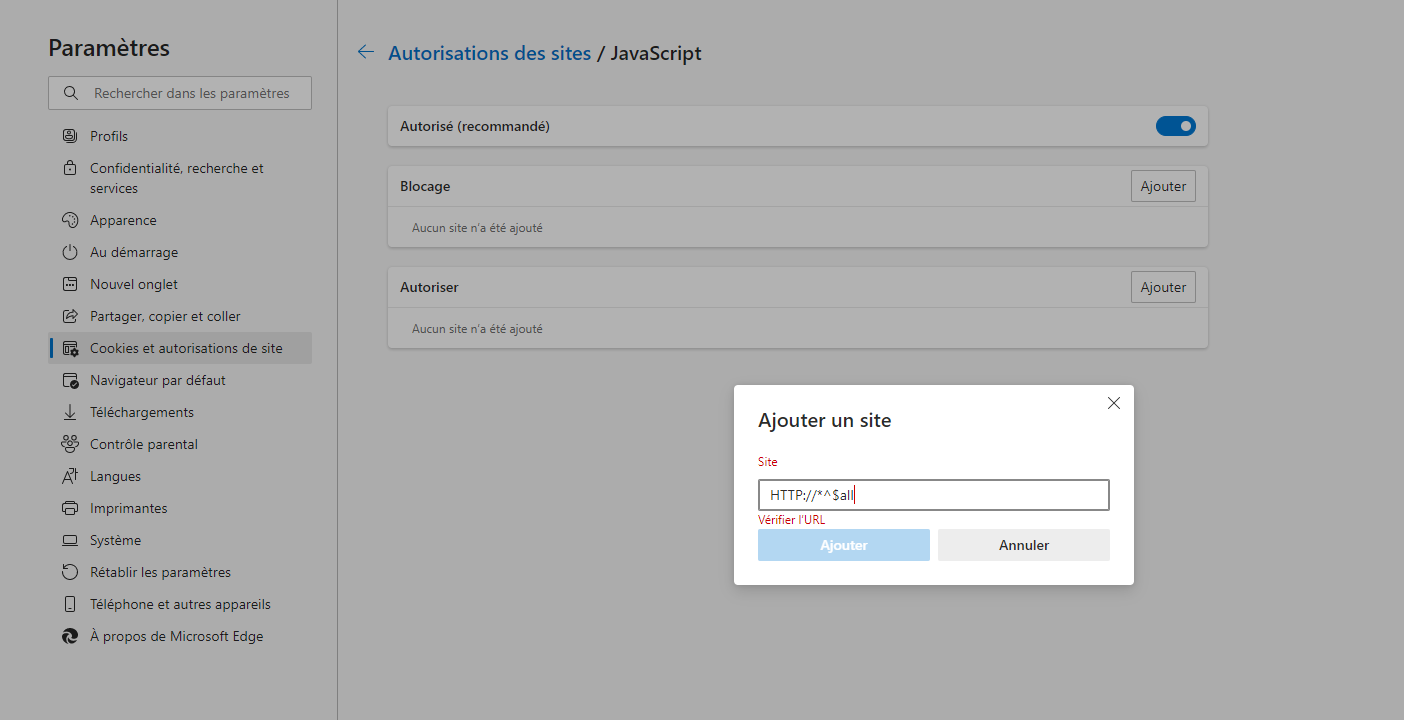
Task: Open the Téléchargements download icon
Action: (x=70, y=412)
